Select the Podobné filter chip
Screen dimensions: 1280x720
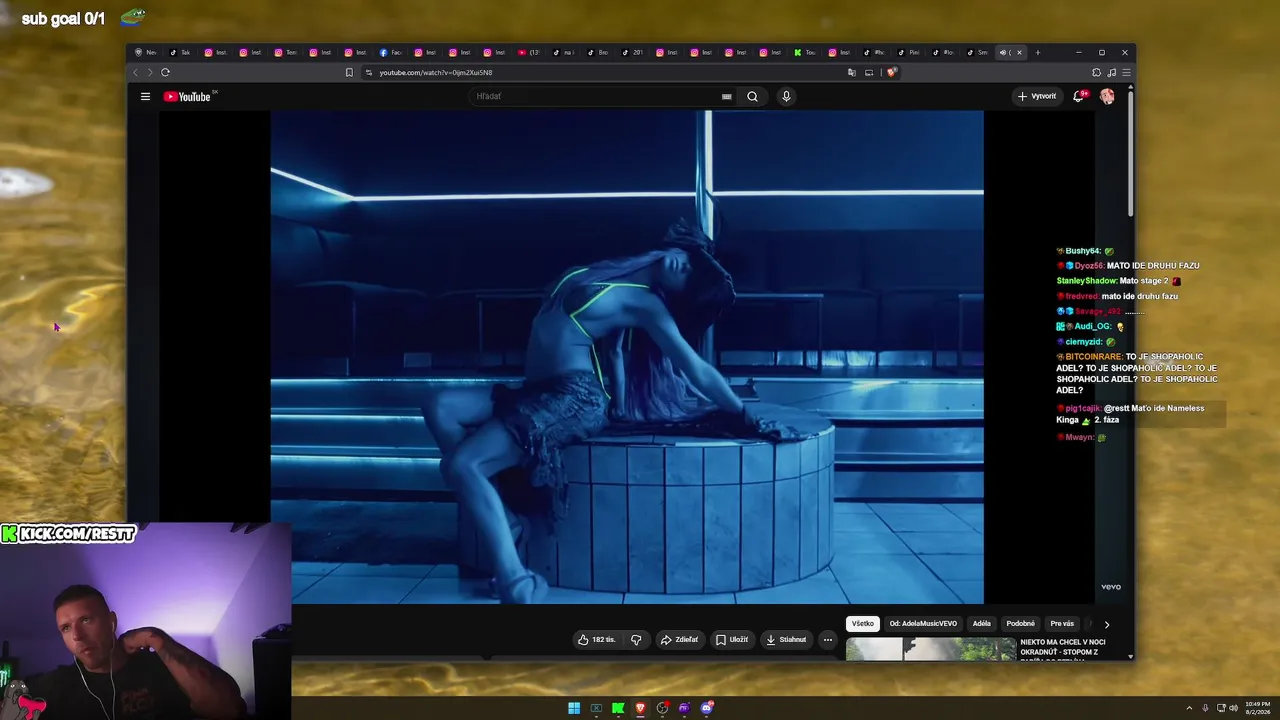click(1021, 624)
